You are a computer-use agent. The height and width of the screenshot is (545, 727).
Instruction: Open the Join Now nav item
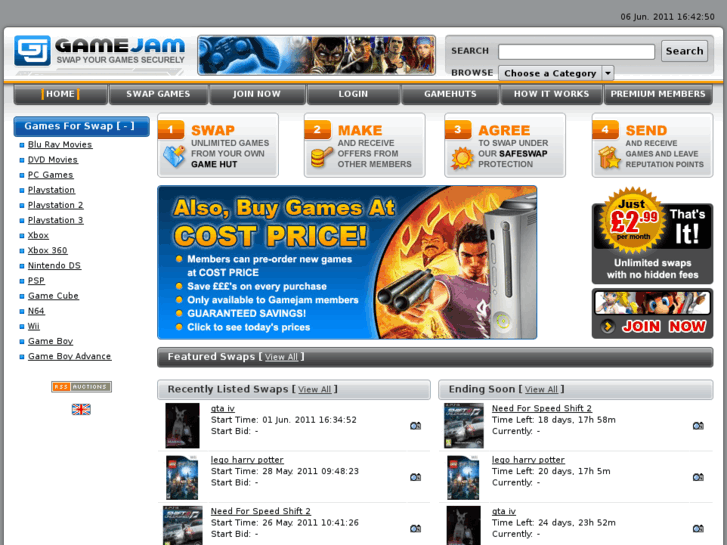click(257, 94)
